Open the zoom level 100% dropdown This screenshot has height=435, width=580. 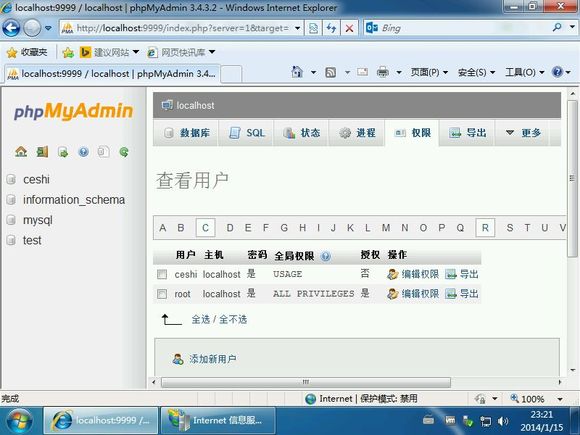[x=560, y=399]
